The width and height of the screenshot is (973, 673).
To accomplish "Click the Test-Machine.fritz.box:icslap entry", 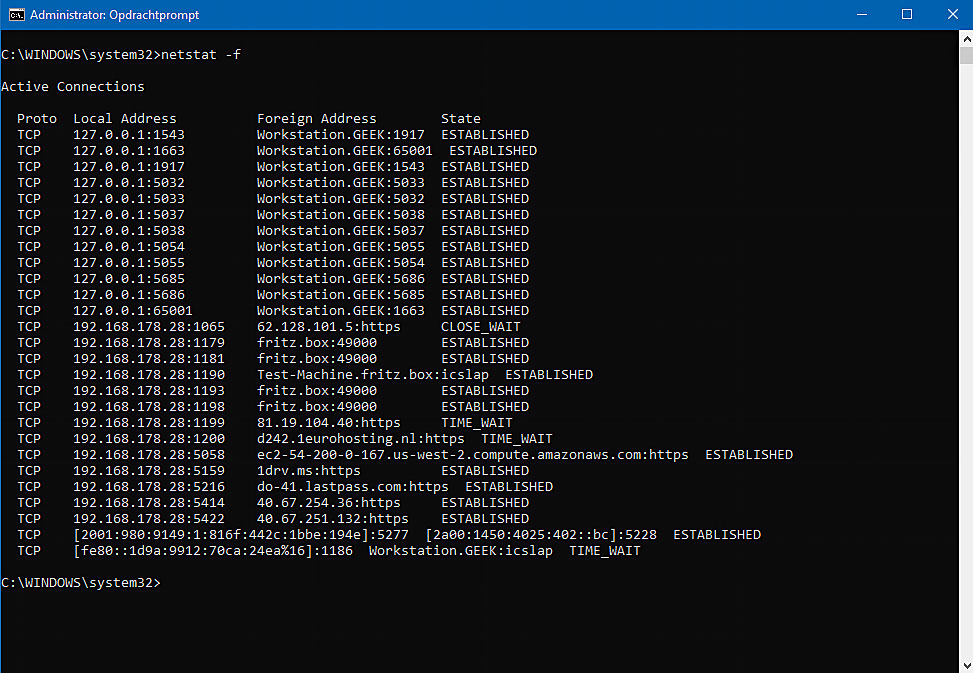I will coord(373,375).
